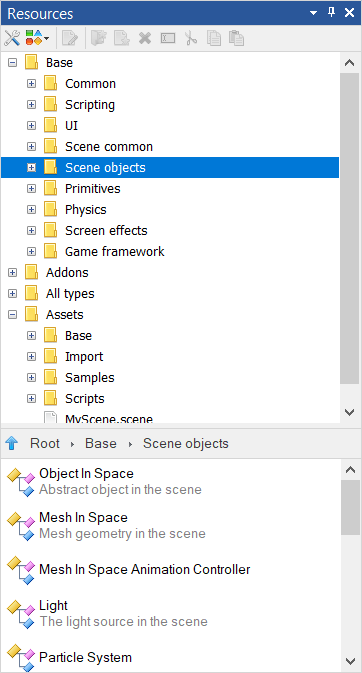
Task: Open the colored shapes filter dropdown
Action: (x=37, y=38)
